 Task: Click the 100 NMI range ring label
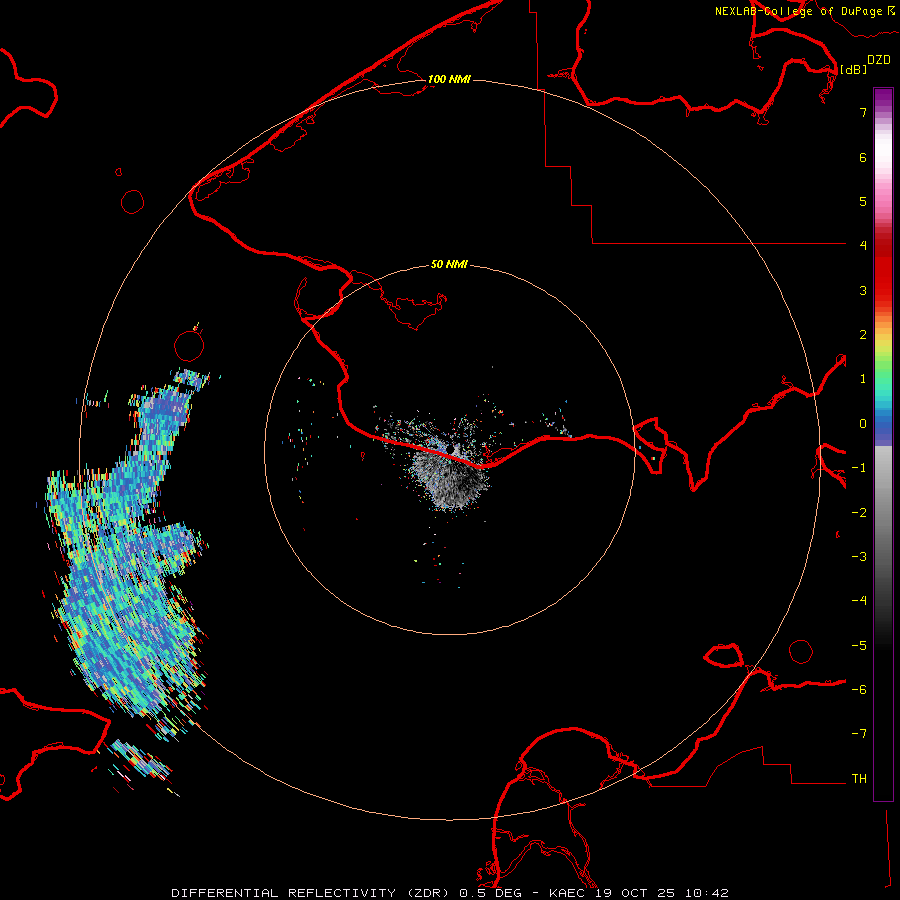[449, 79]
